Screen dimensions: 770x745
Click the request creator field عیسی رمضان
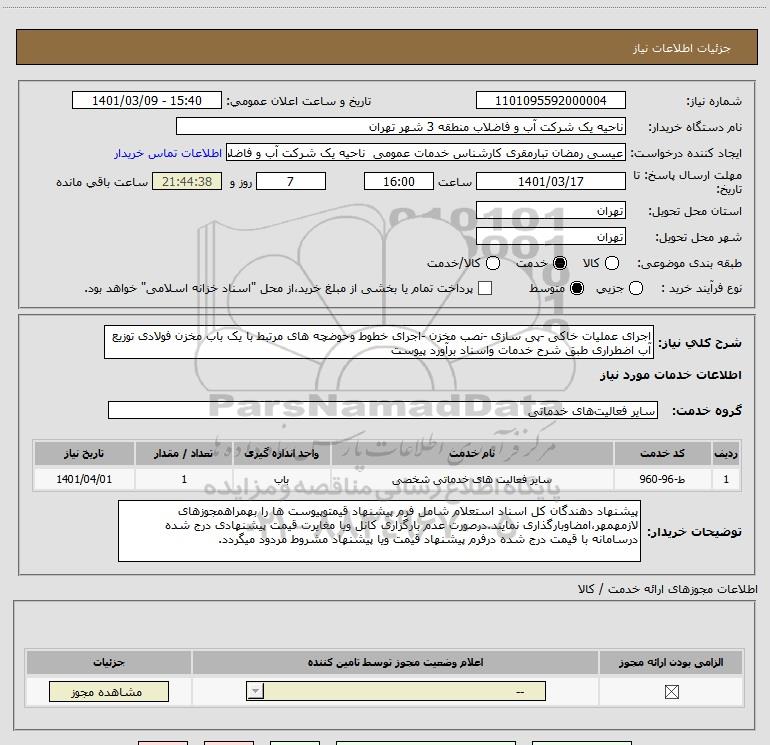pos(425,153)
